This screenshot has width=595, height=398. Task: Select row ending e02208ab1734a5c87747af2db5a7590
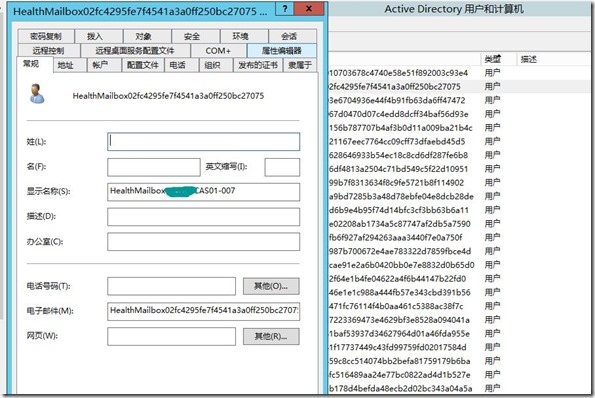click(x=459, y=224)
